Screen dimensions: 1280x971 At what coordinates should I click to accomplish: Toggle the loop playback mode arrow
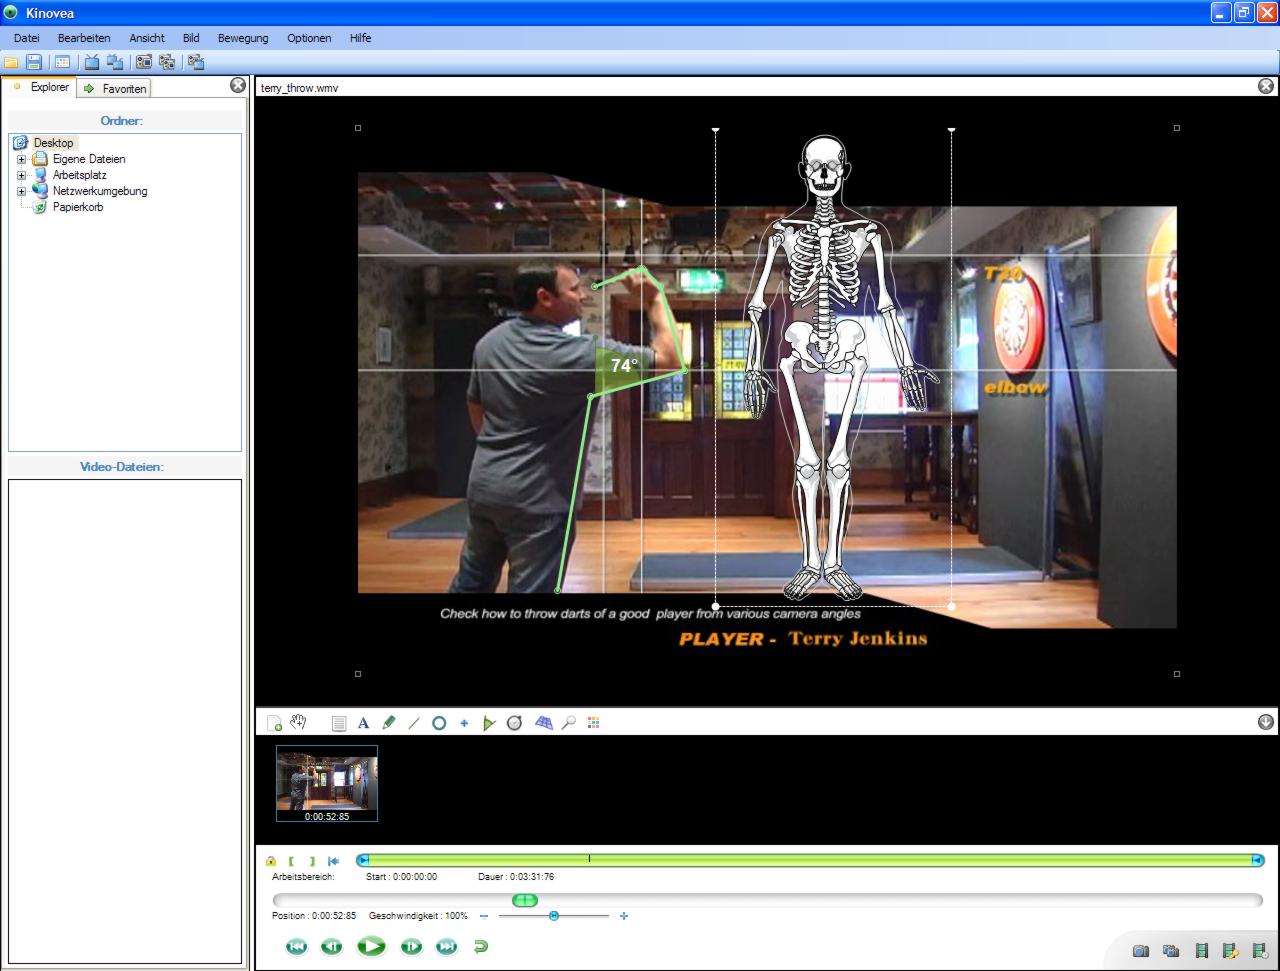481,946
